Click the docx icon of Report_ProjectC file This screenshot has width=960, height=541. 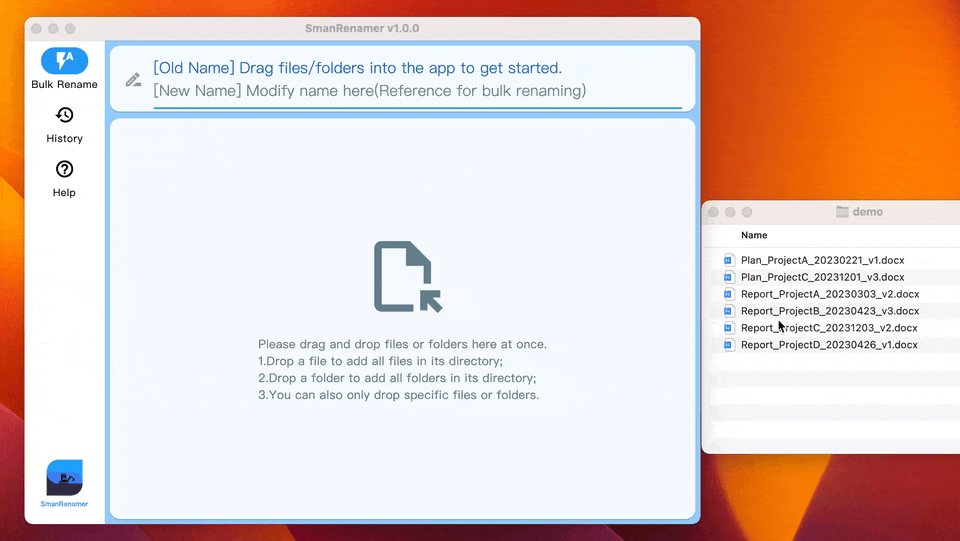click(728, 328)
